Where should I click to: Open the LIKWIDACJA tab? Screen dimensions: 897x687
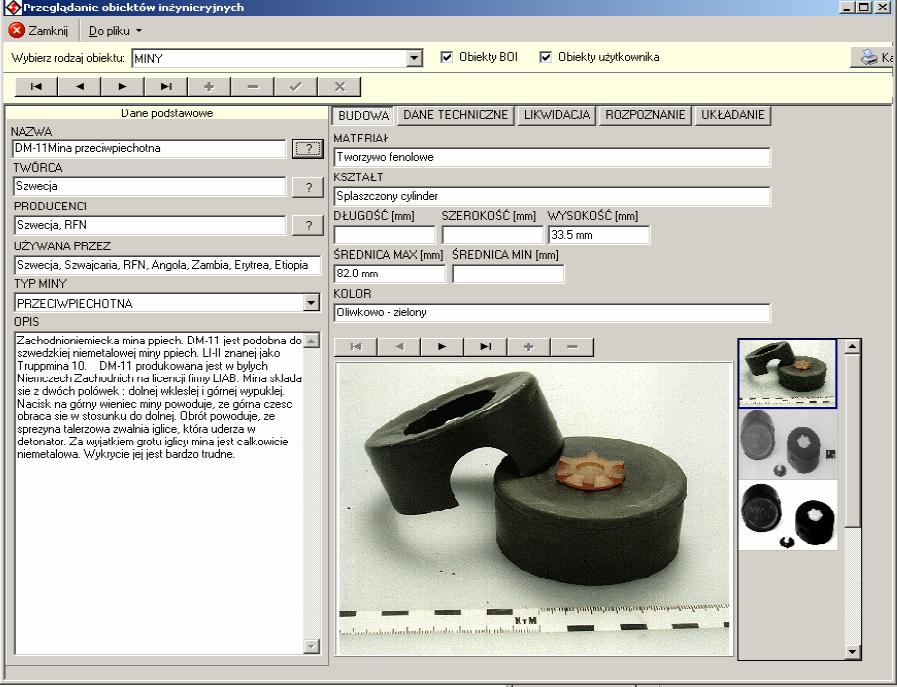(557, 115)
